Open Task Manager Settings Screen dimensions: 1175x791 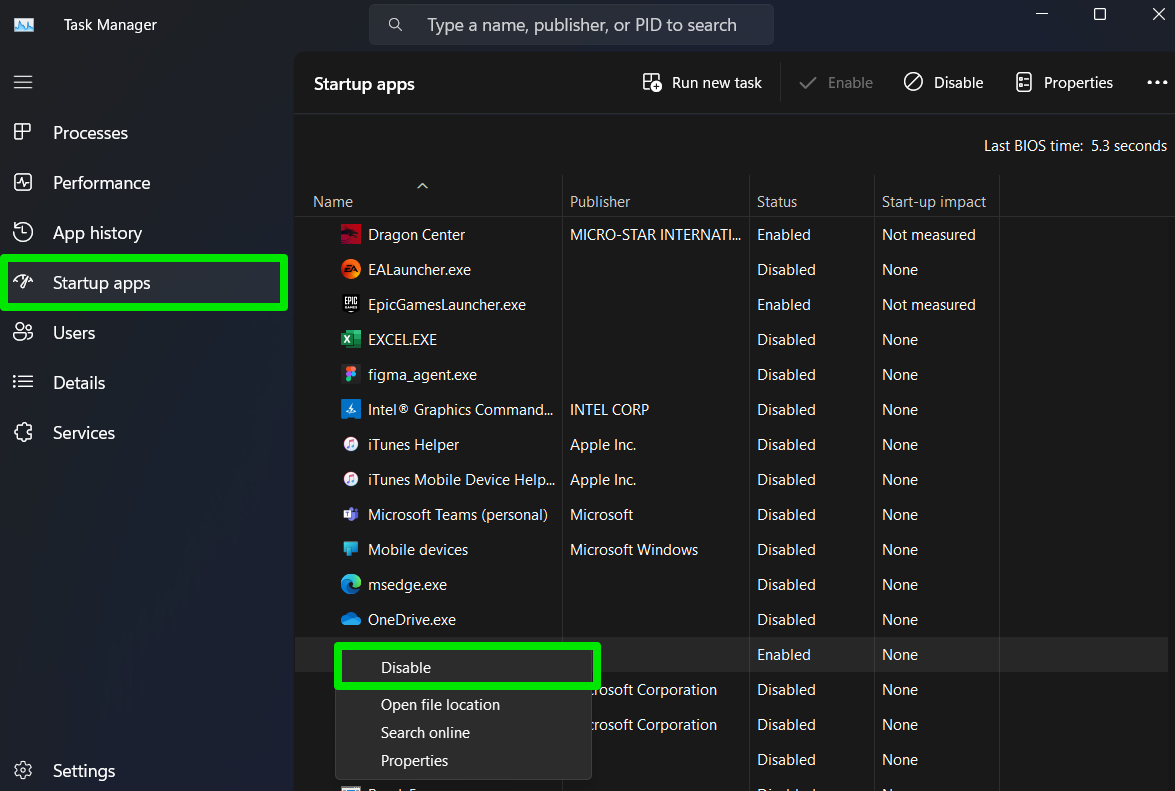pos(83,771)
